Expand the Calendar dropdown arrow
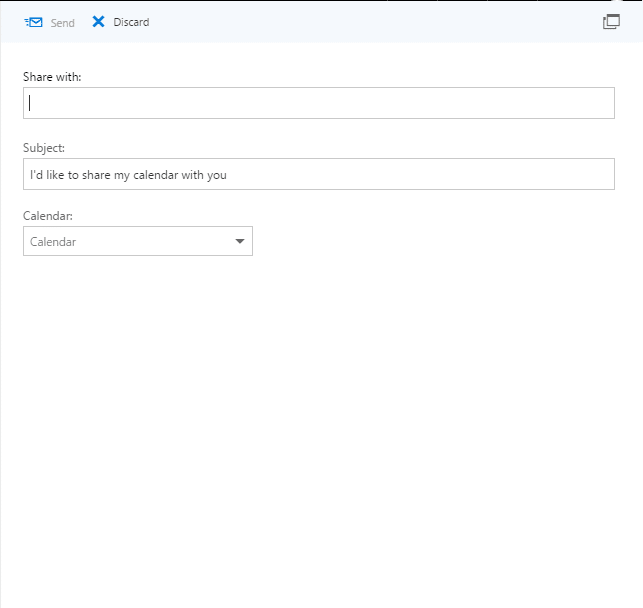Image resolution: width=643 pixels, height=608 pixels. point(240,241)
